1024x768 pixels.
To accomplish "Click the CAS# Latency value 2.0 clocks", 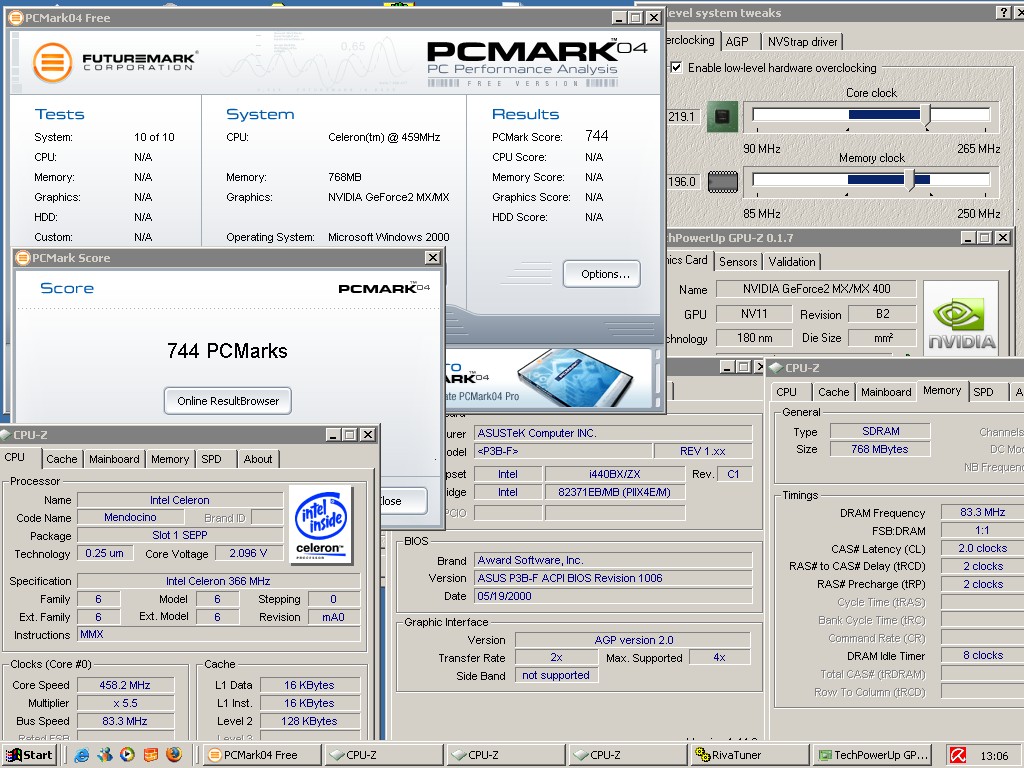I will tap(982, 549).
